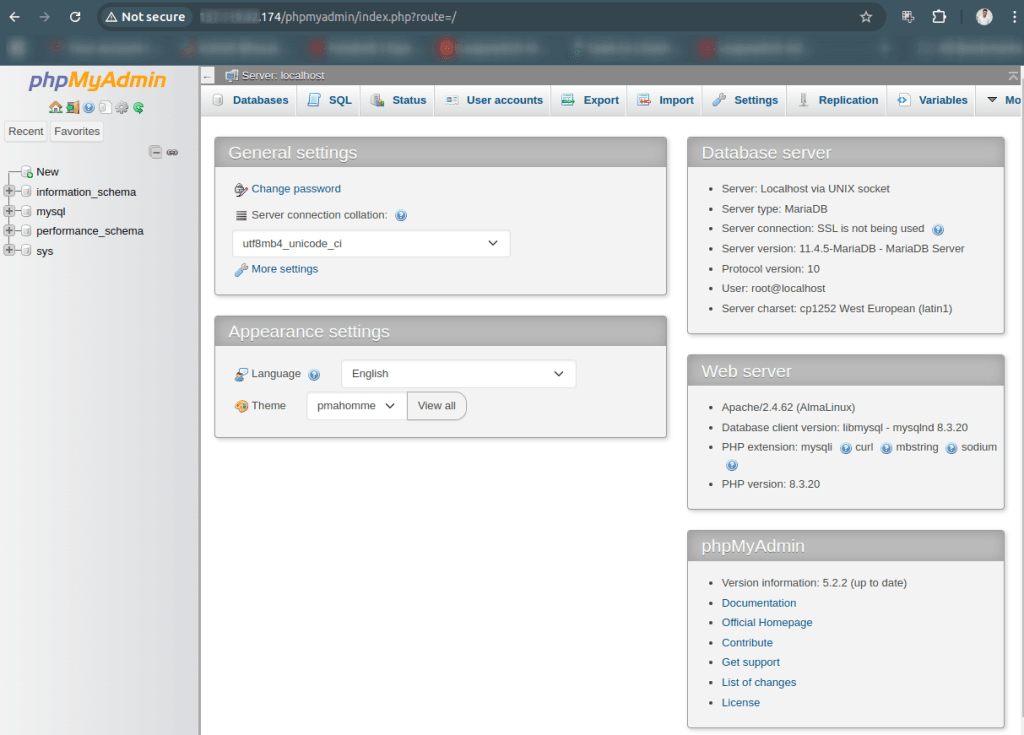
Task: Reload navigation panel green arrow icon
Action: (138, 107)
